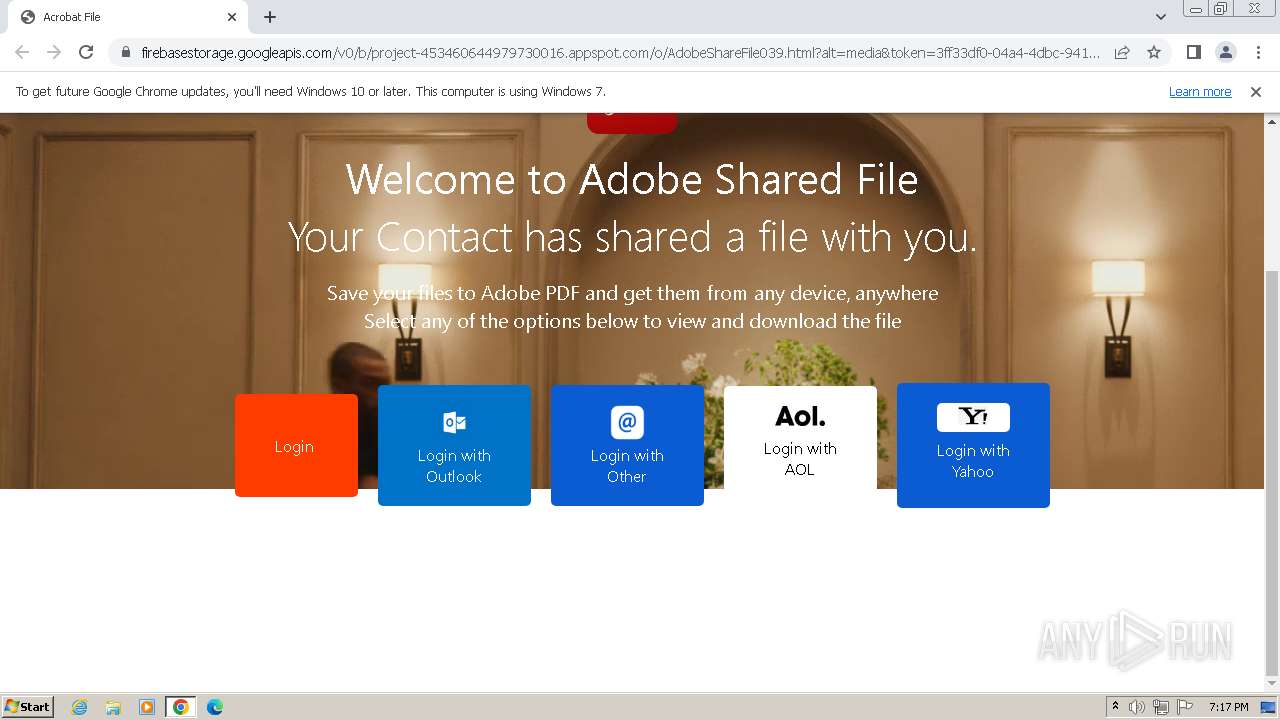The width and height of the screenshot is (1280, 720).
Task: View site information lock icon
Action: tap(125, 52)
